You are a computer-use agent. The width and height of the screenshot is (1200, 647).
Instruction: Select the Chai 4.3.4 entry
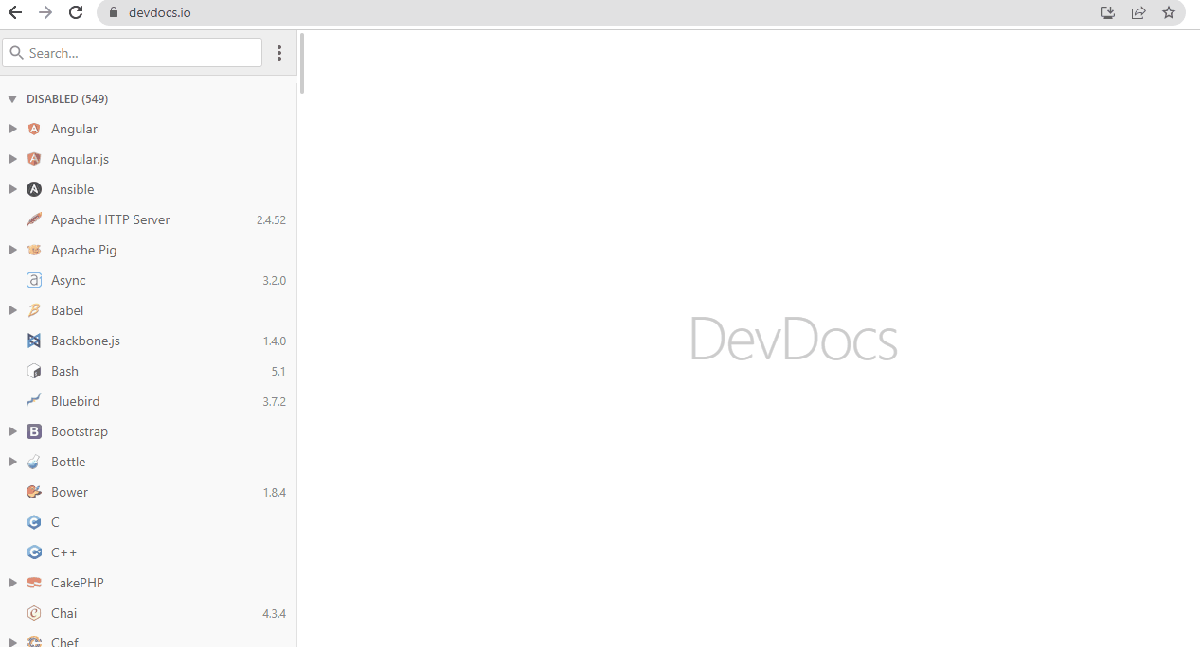(66, 612)
